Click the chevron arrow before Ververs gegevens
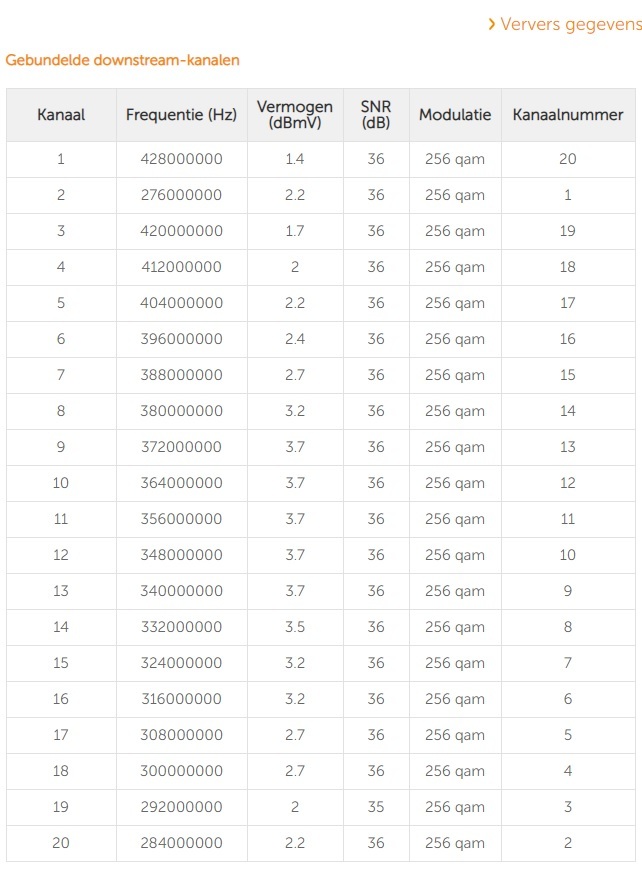 coord(491,24)
